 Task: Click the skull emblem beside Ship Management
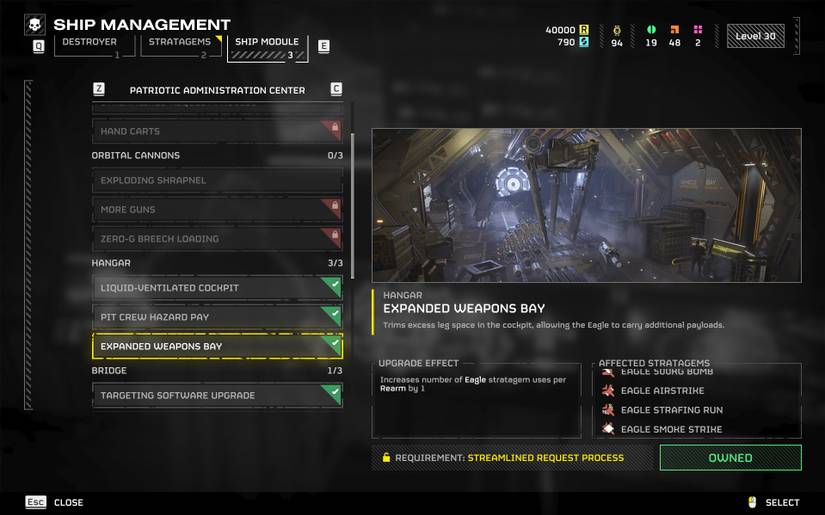click(x=35, y=25)
